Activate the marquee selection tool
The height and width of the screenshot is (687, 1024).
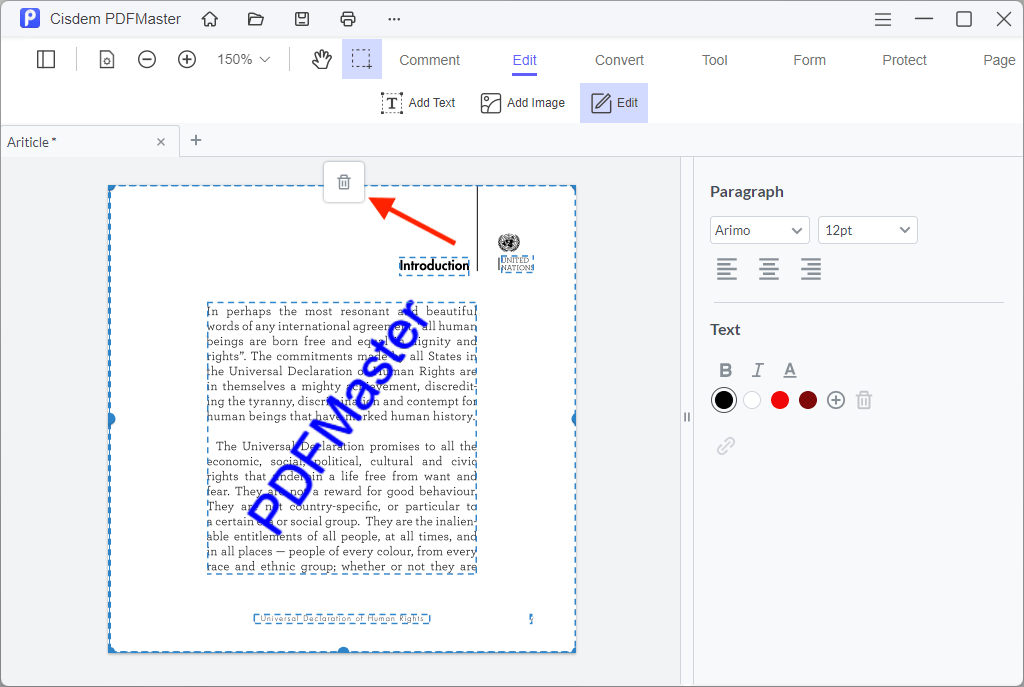[362, 60]
